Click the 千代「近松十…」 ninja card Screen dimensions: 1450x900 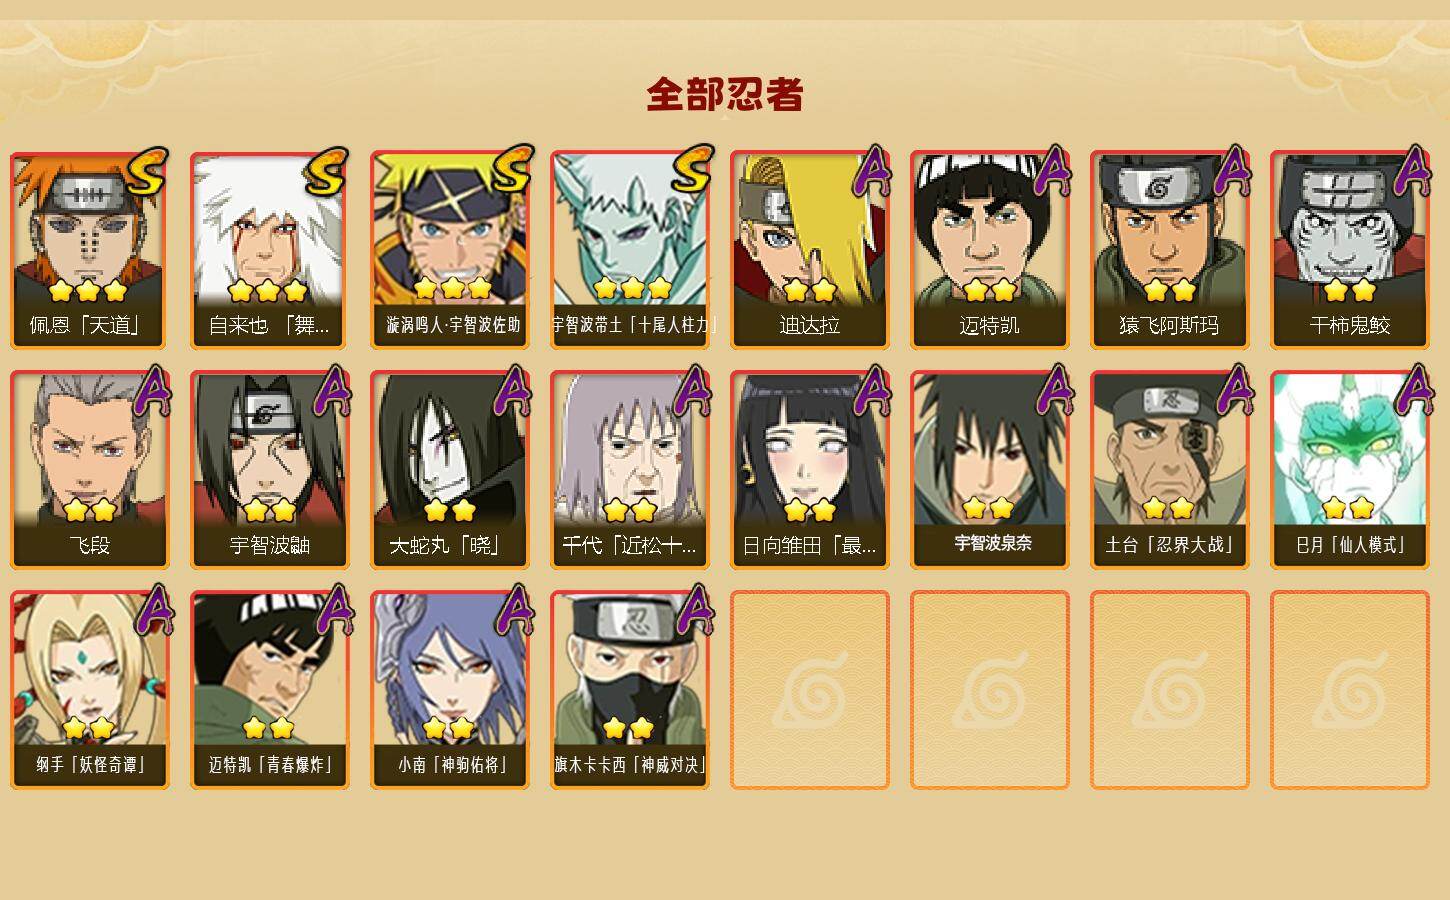pyautogui.click(x=630, y=470)
